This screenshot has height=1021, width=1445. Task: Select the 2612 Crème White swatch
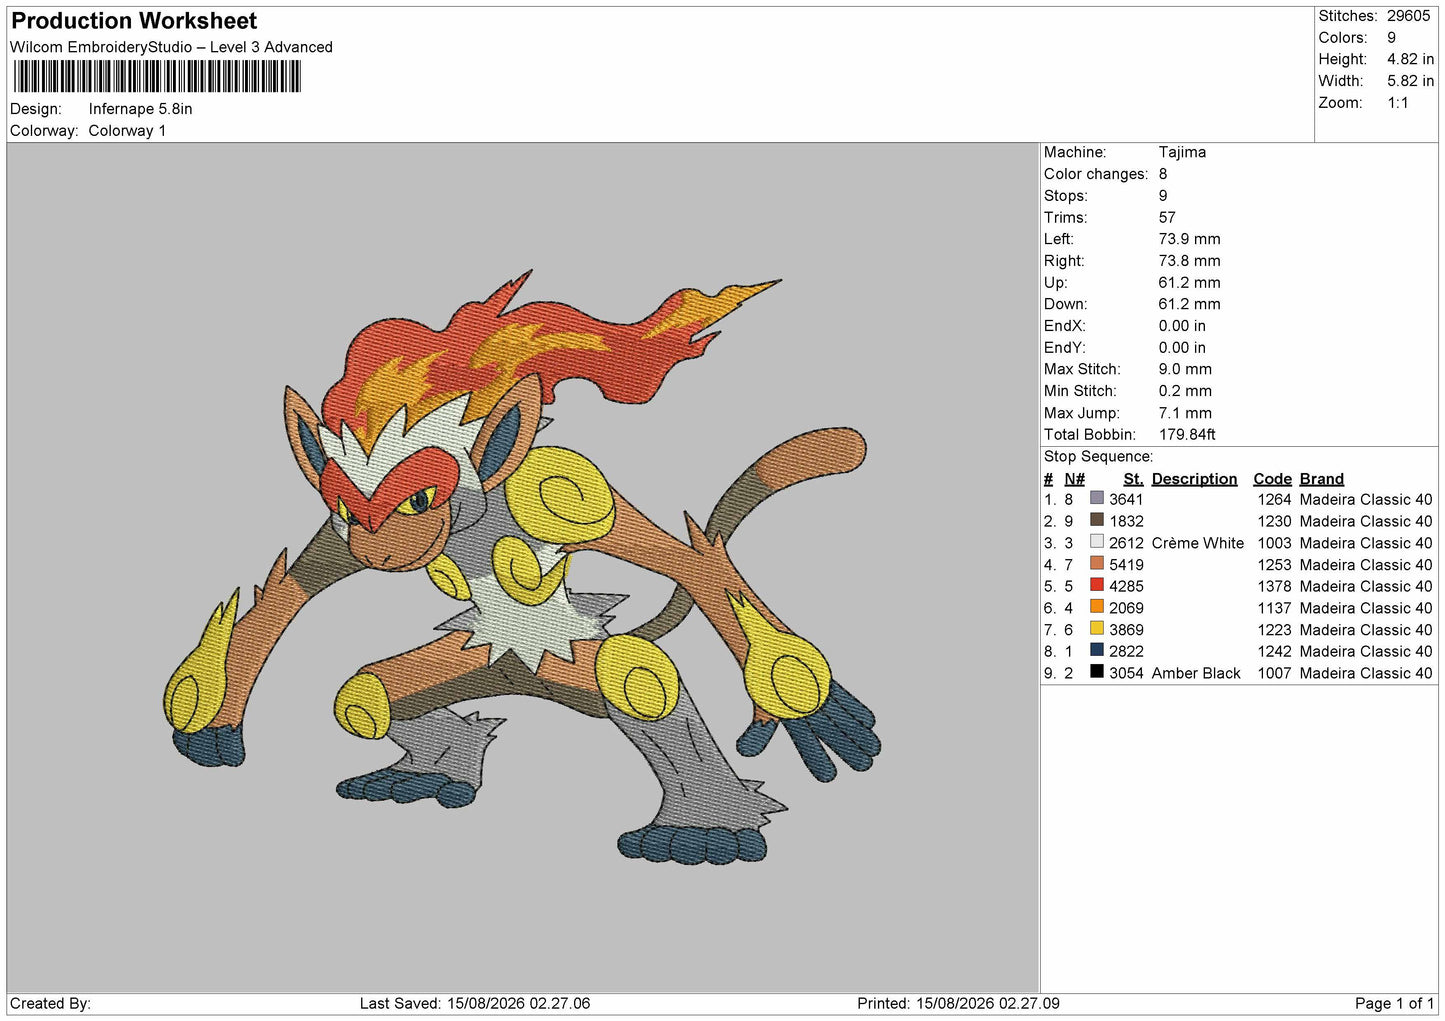click(x=1097, y=542)
